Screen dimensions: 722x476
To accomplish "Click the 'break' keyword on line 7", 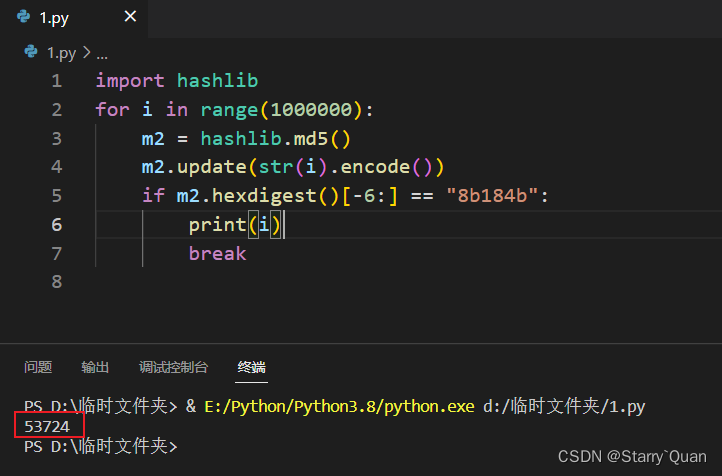I will tap(217, 254).
